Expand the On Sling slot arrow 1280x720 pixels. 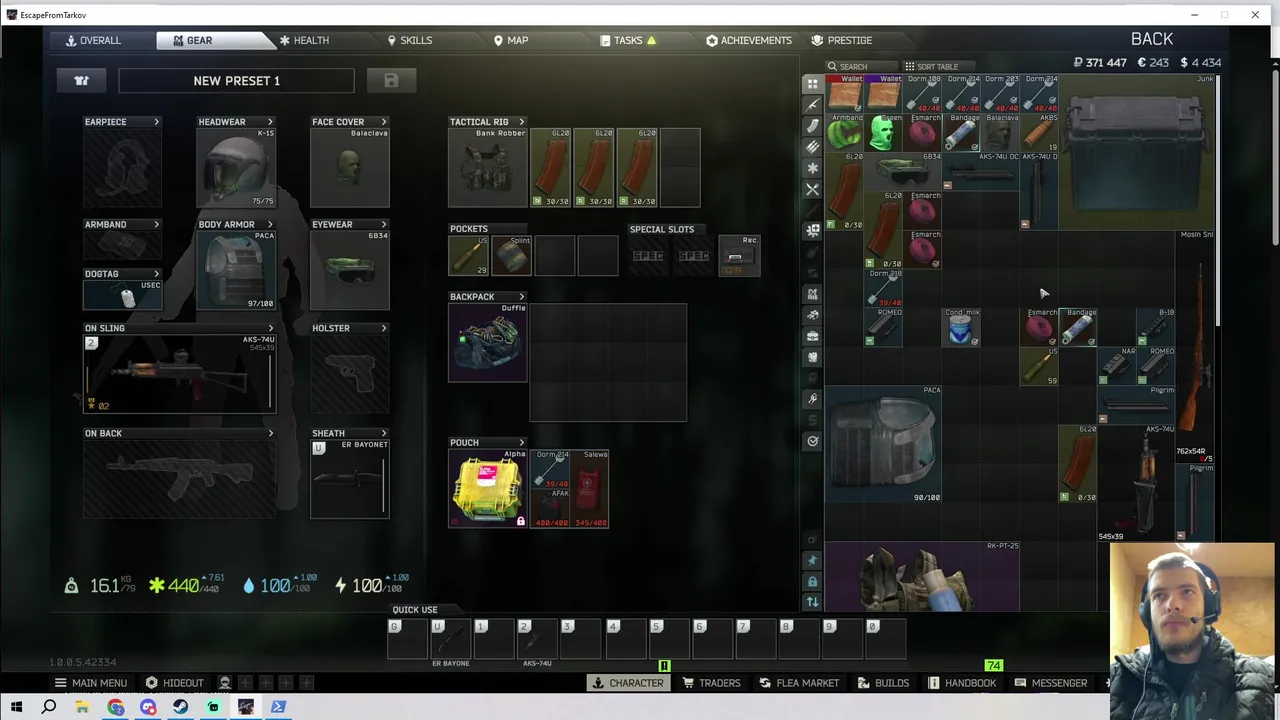tap(270, 328)
